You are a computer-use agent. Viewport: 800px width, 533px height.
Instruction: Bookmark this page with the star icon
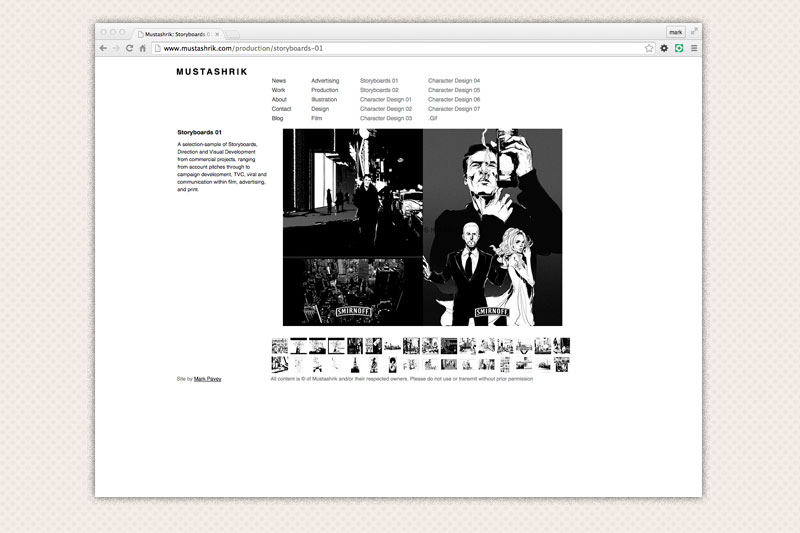pyautogui.click(x=649, y=48)
